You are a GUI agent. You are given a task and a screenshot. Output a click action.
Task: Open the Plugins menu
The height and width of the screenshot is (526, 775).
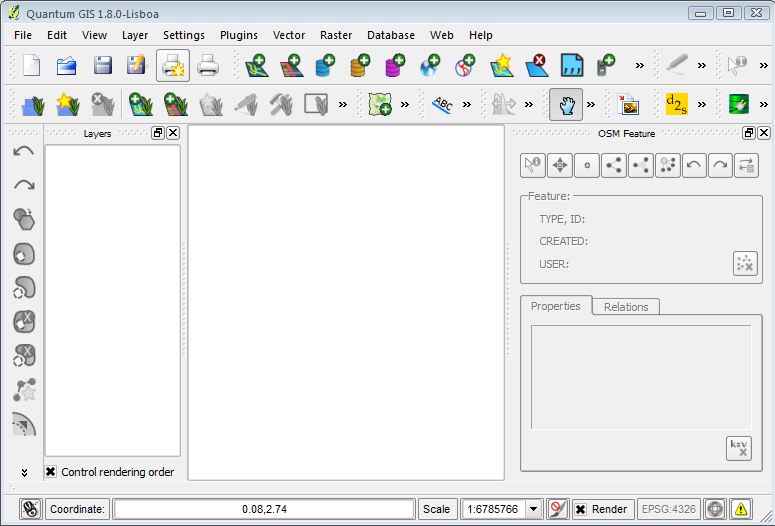239,35
